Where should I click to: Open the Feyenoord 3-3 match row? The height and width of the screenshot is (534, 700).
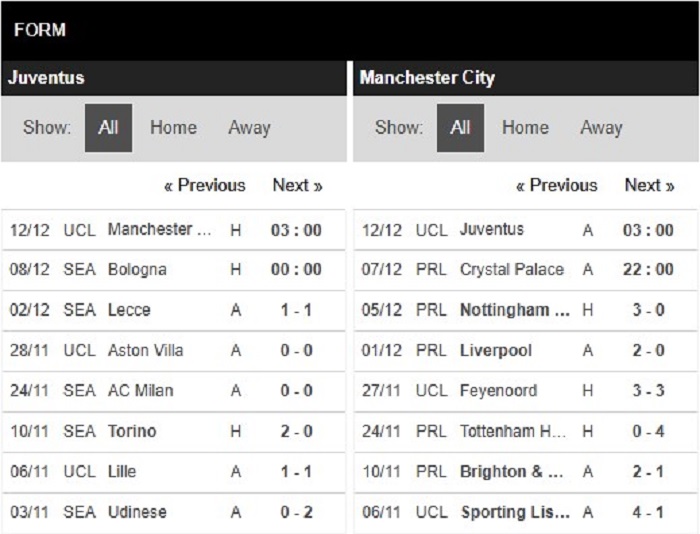coord(526,391)
